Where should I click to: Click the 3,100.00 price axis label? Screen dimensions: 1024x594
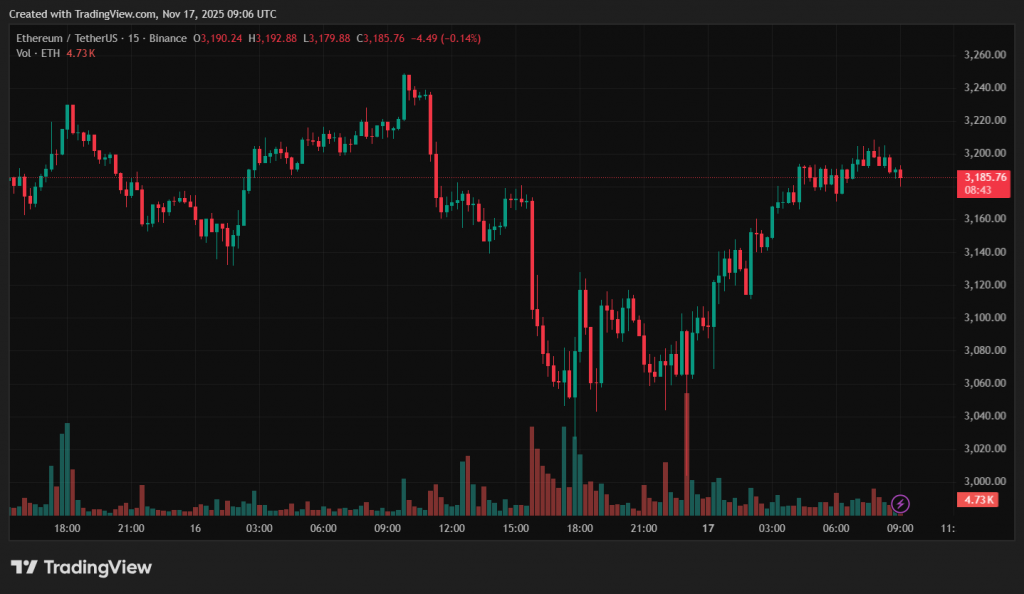pos(983,318)
